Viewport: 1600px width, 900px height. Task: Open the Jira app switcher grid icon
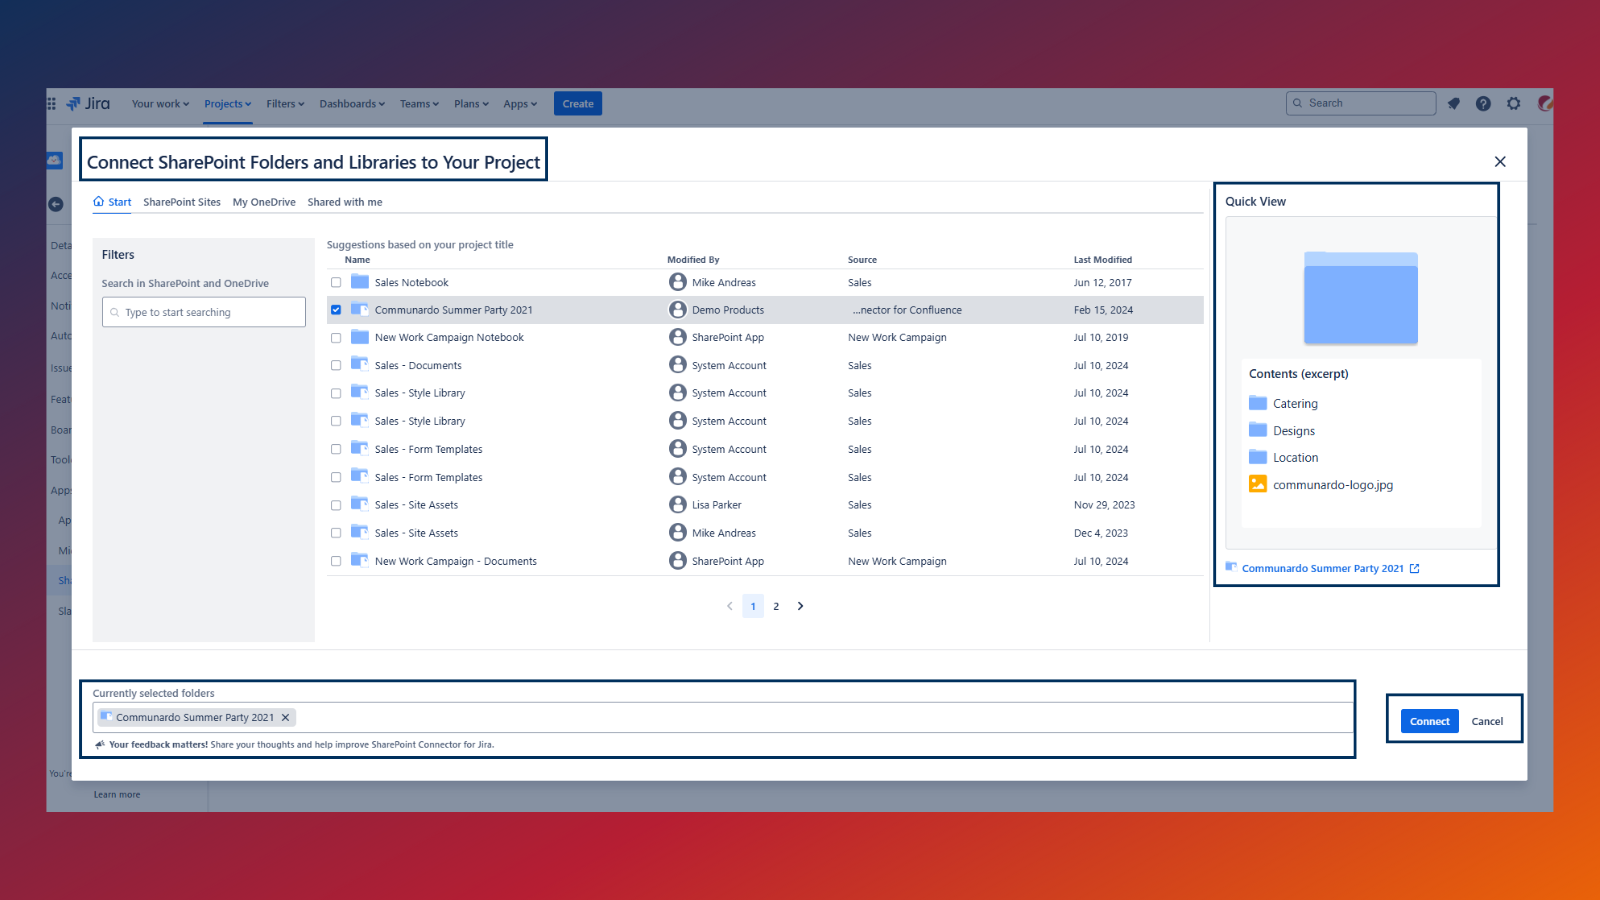coord(52,104)
